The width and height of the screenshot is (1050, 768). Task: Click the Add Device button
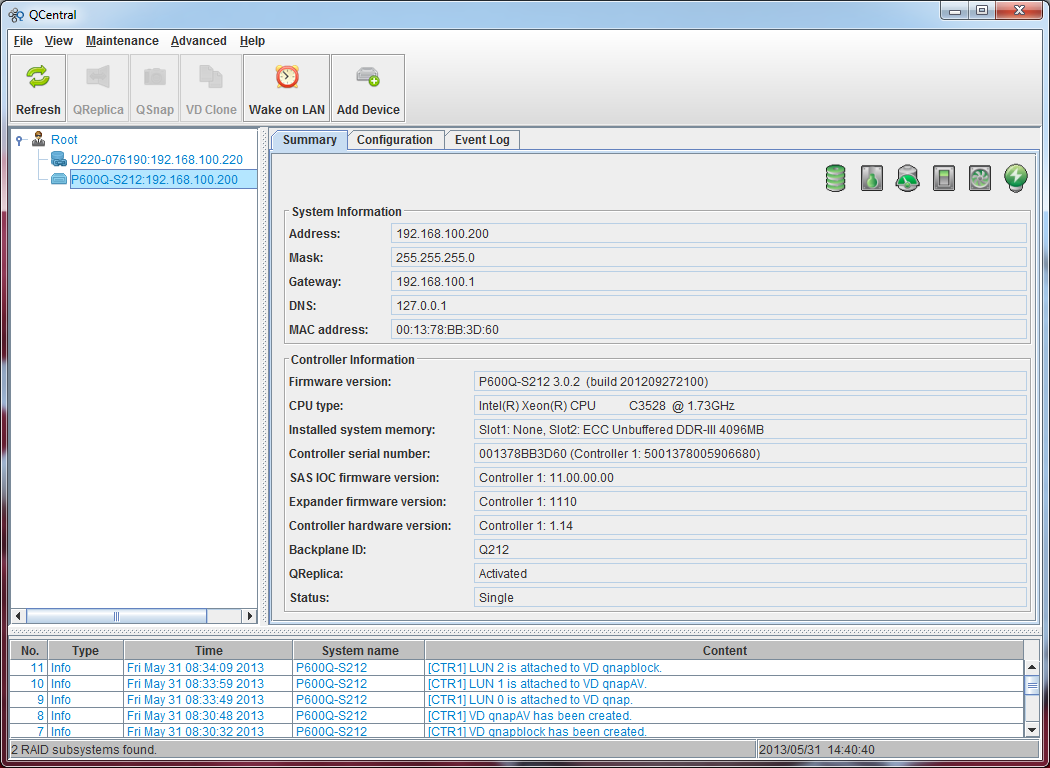coord(368,88)
